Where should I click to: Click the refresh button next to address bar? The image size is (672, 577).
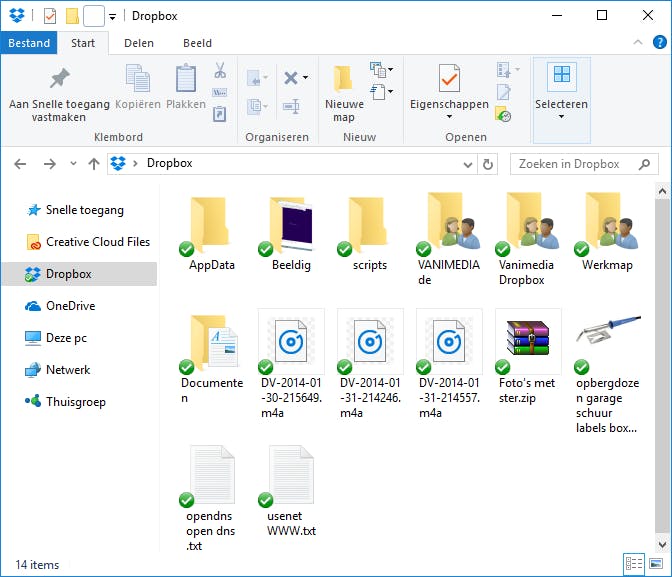click(x=488, y=164)
